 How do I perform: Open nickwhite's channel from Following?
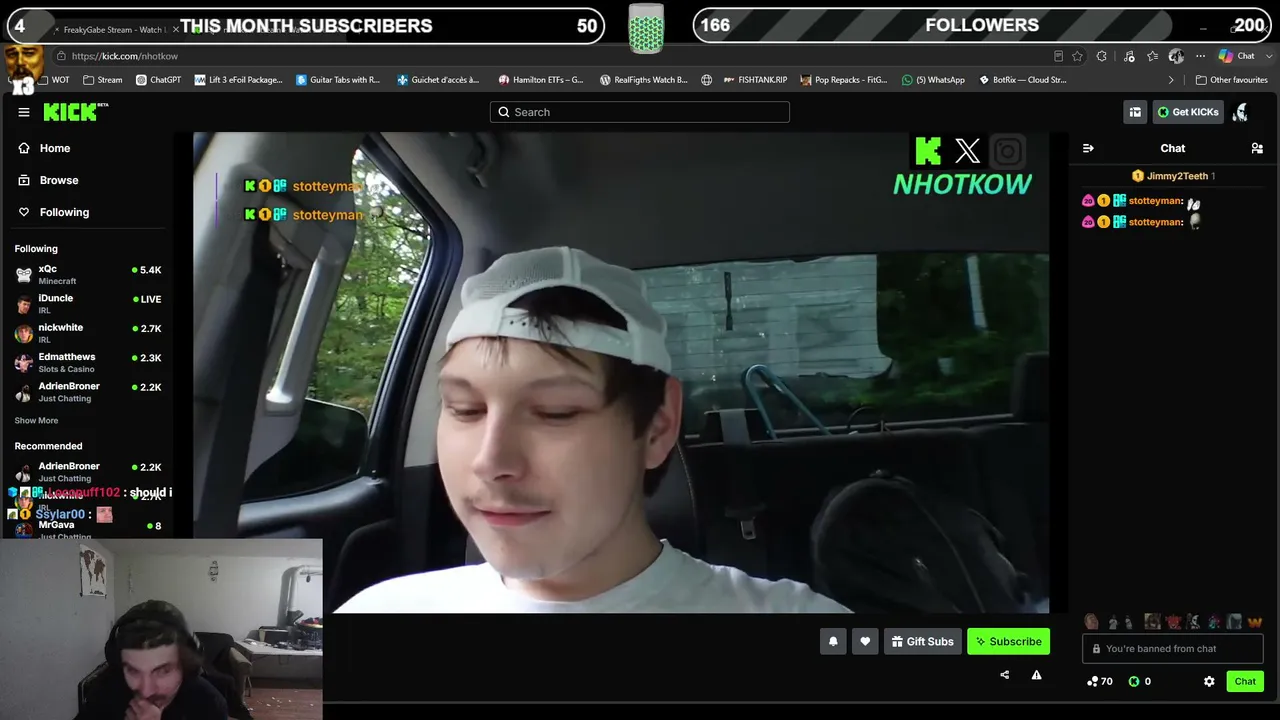pos(88,333)
